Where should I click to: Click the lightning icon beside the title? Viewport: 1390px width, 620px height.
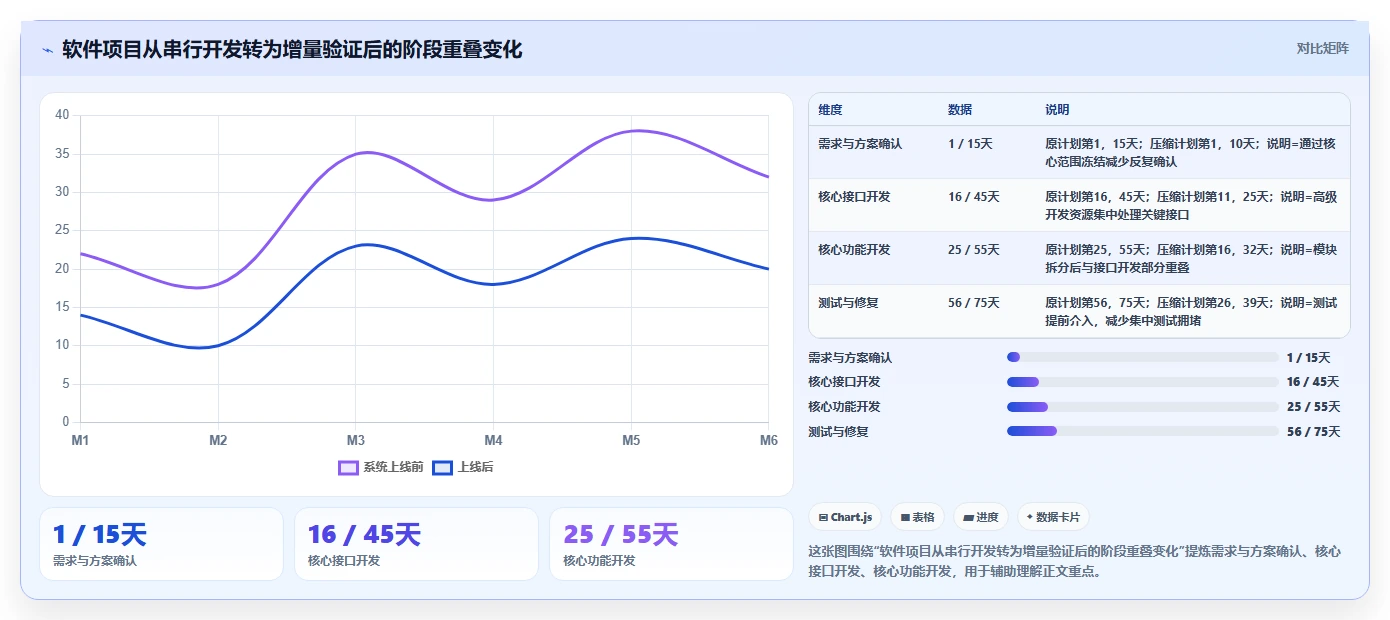pos(47,50)
